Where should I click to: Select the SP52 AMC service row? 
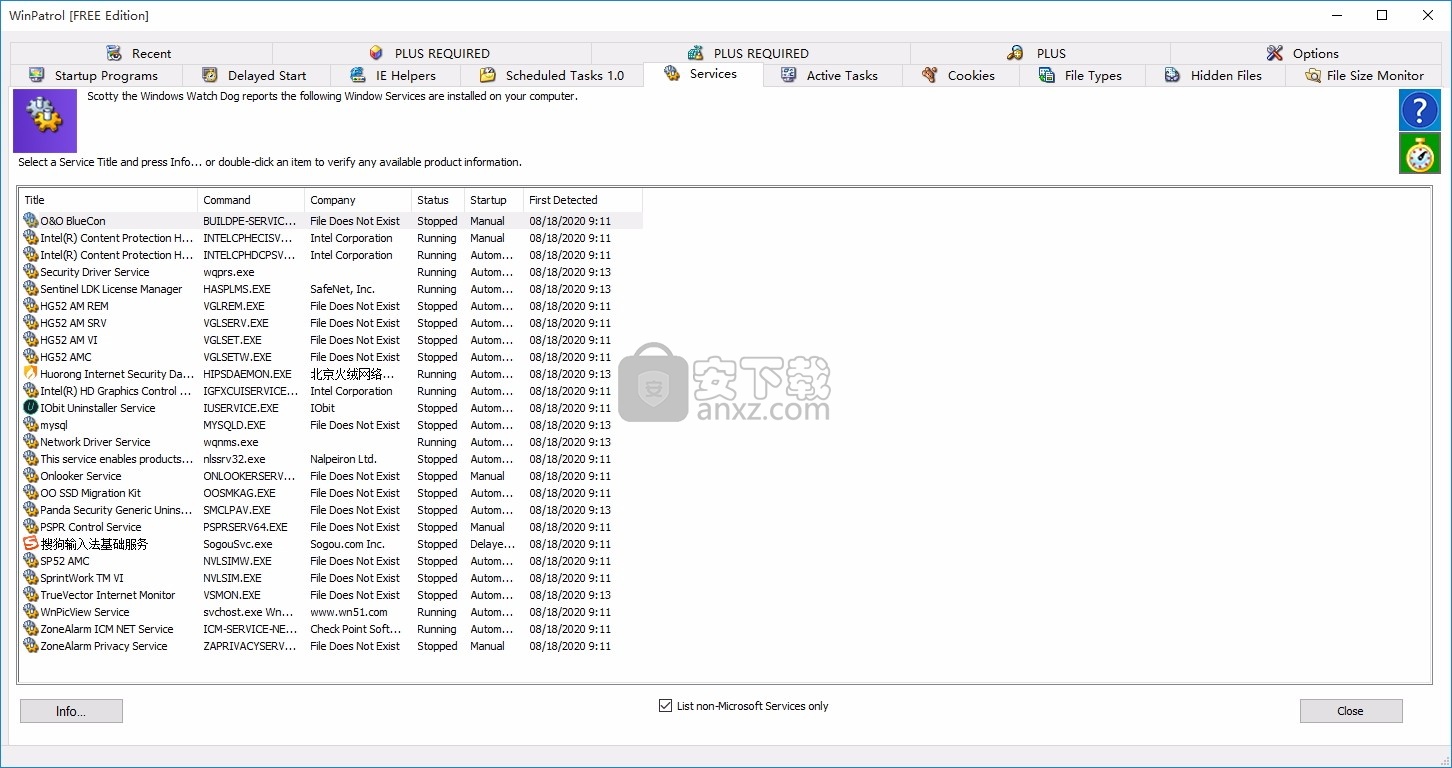(x=331, y=561)
